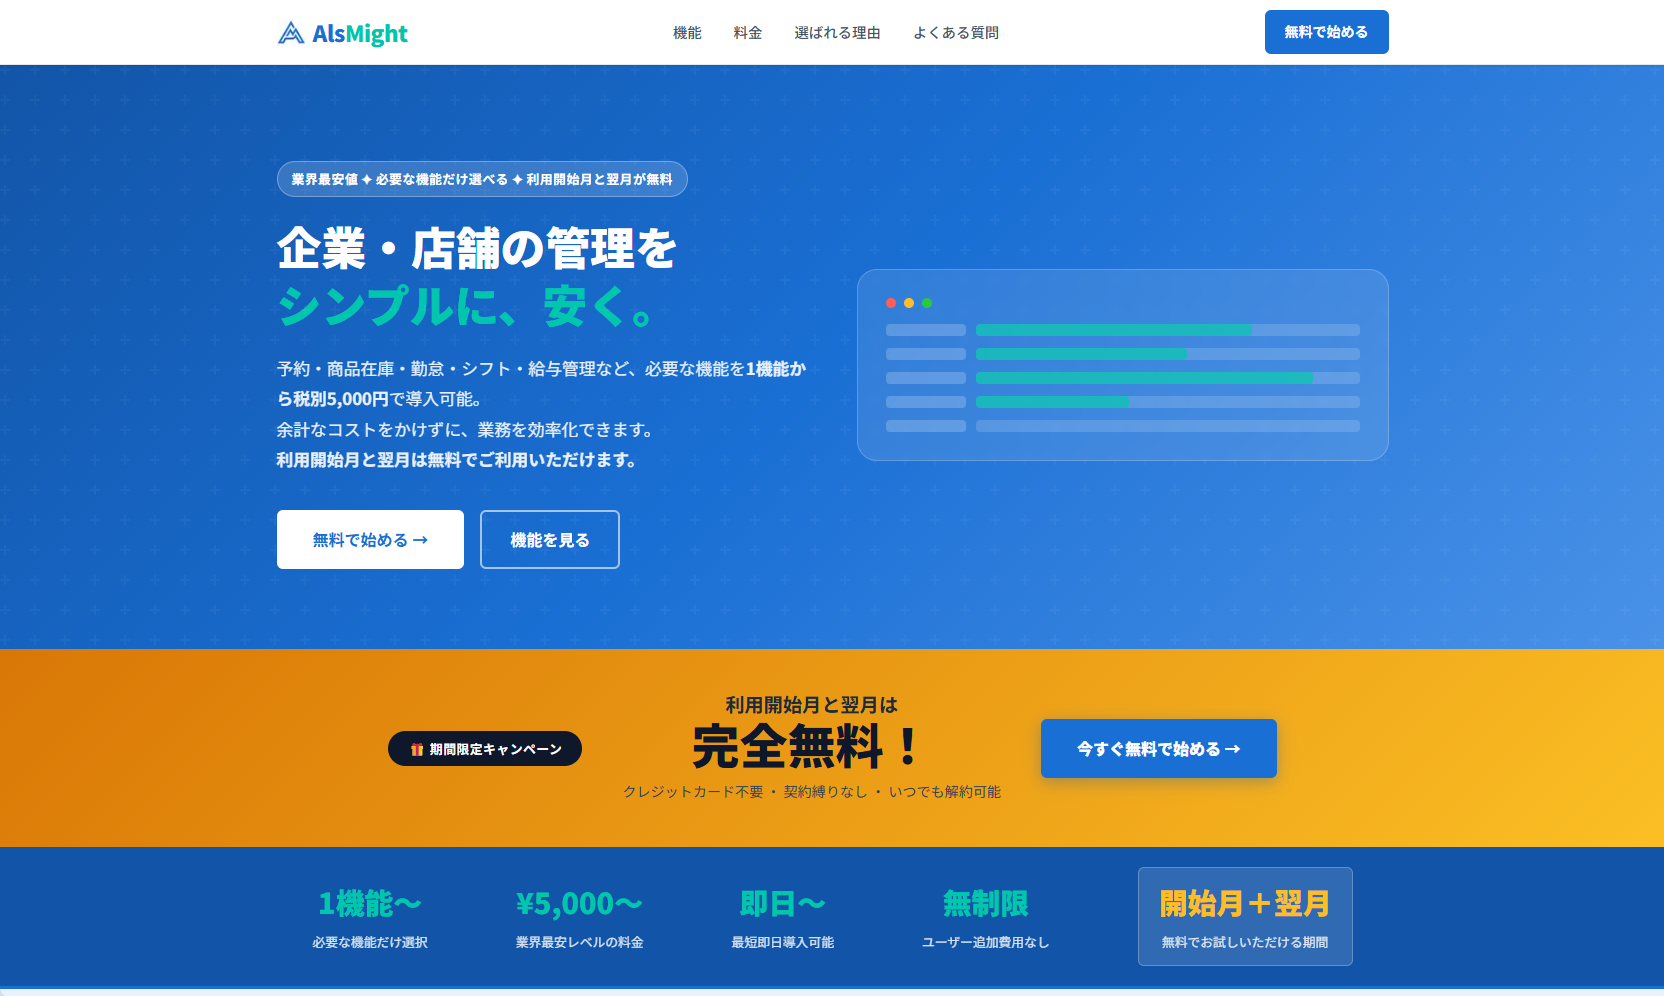Click the 機能を見る outlined button
The height and width of the screenshot is (996, 1664).
[x=550, y=540]
